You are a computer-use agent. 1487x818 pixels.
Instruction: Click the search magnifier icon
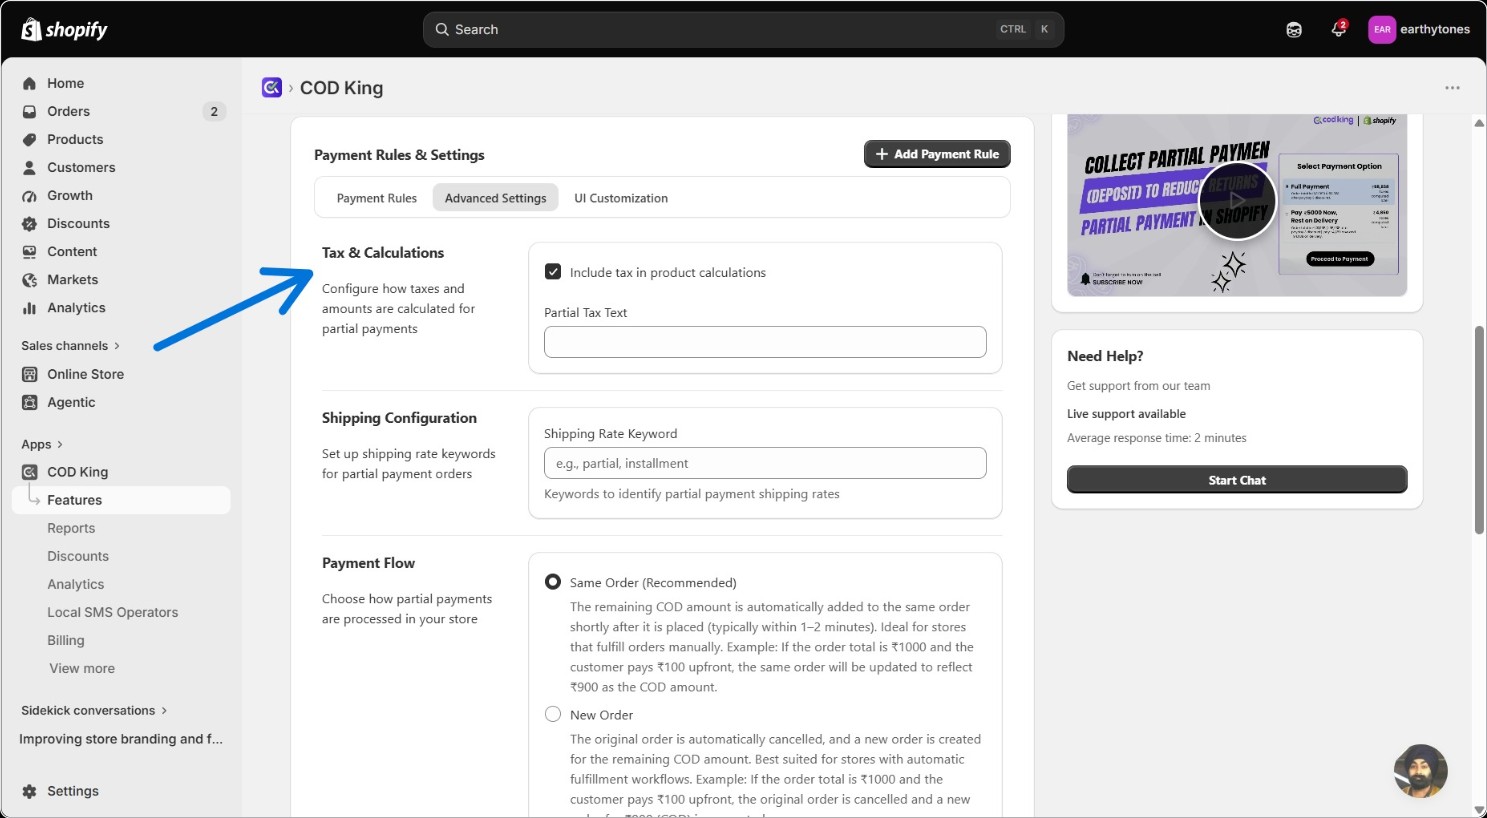coord(442,30)
